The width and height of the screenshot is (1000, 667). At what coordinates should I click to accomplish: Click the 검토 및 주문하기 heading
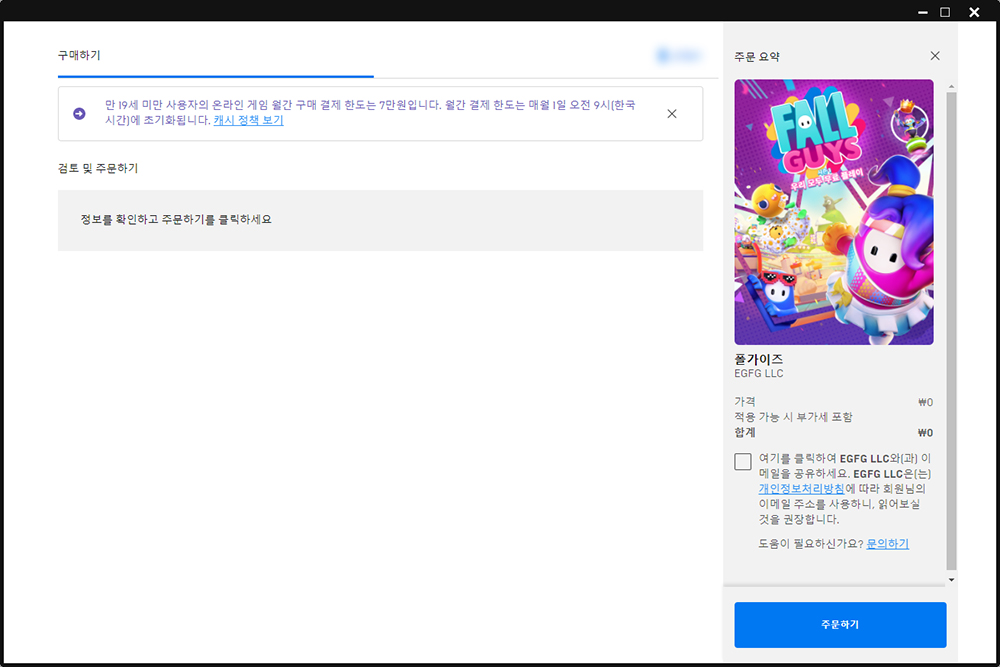pos(98,168)
